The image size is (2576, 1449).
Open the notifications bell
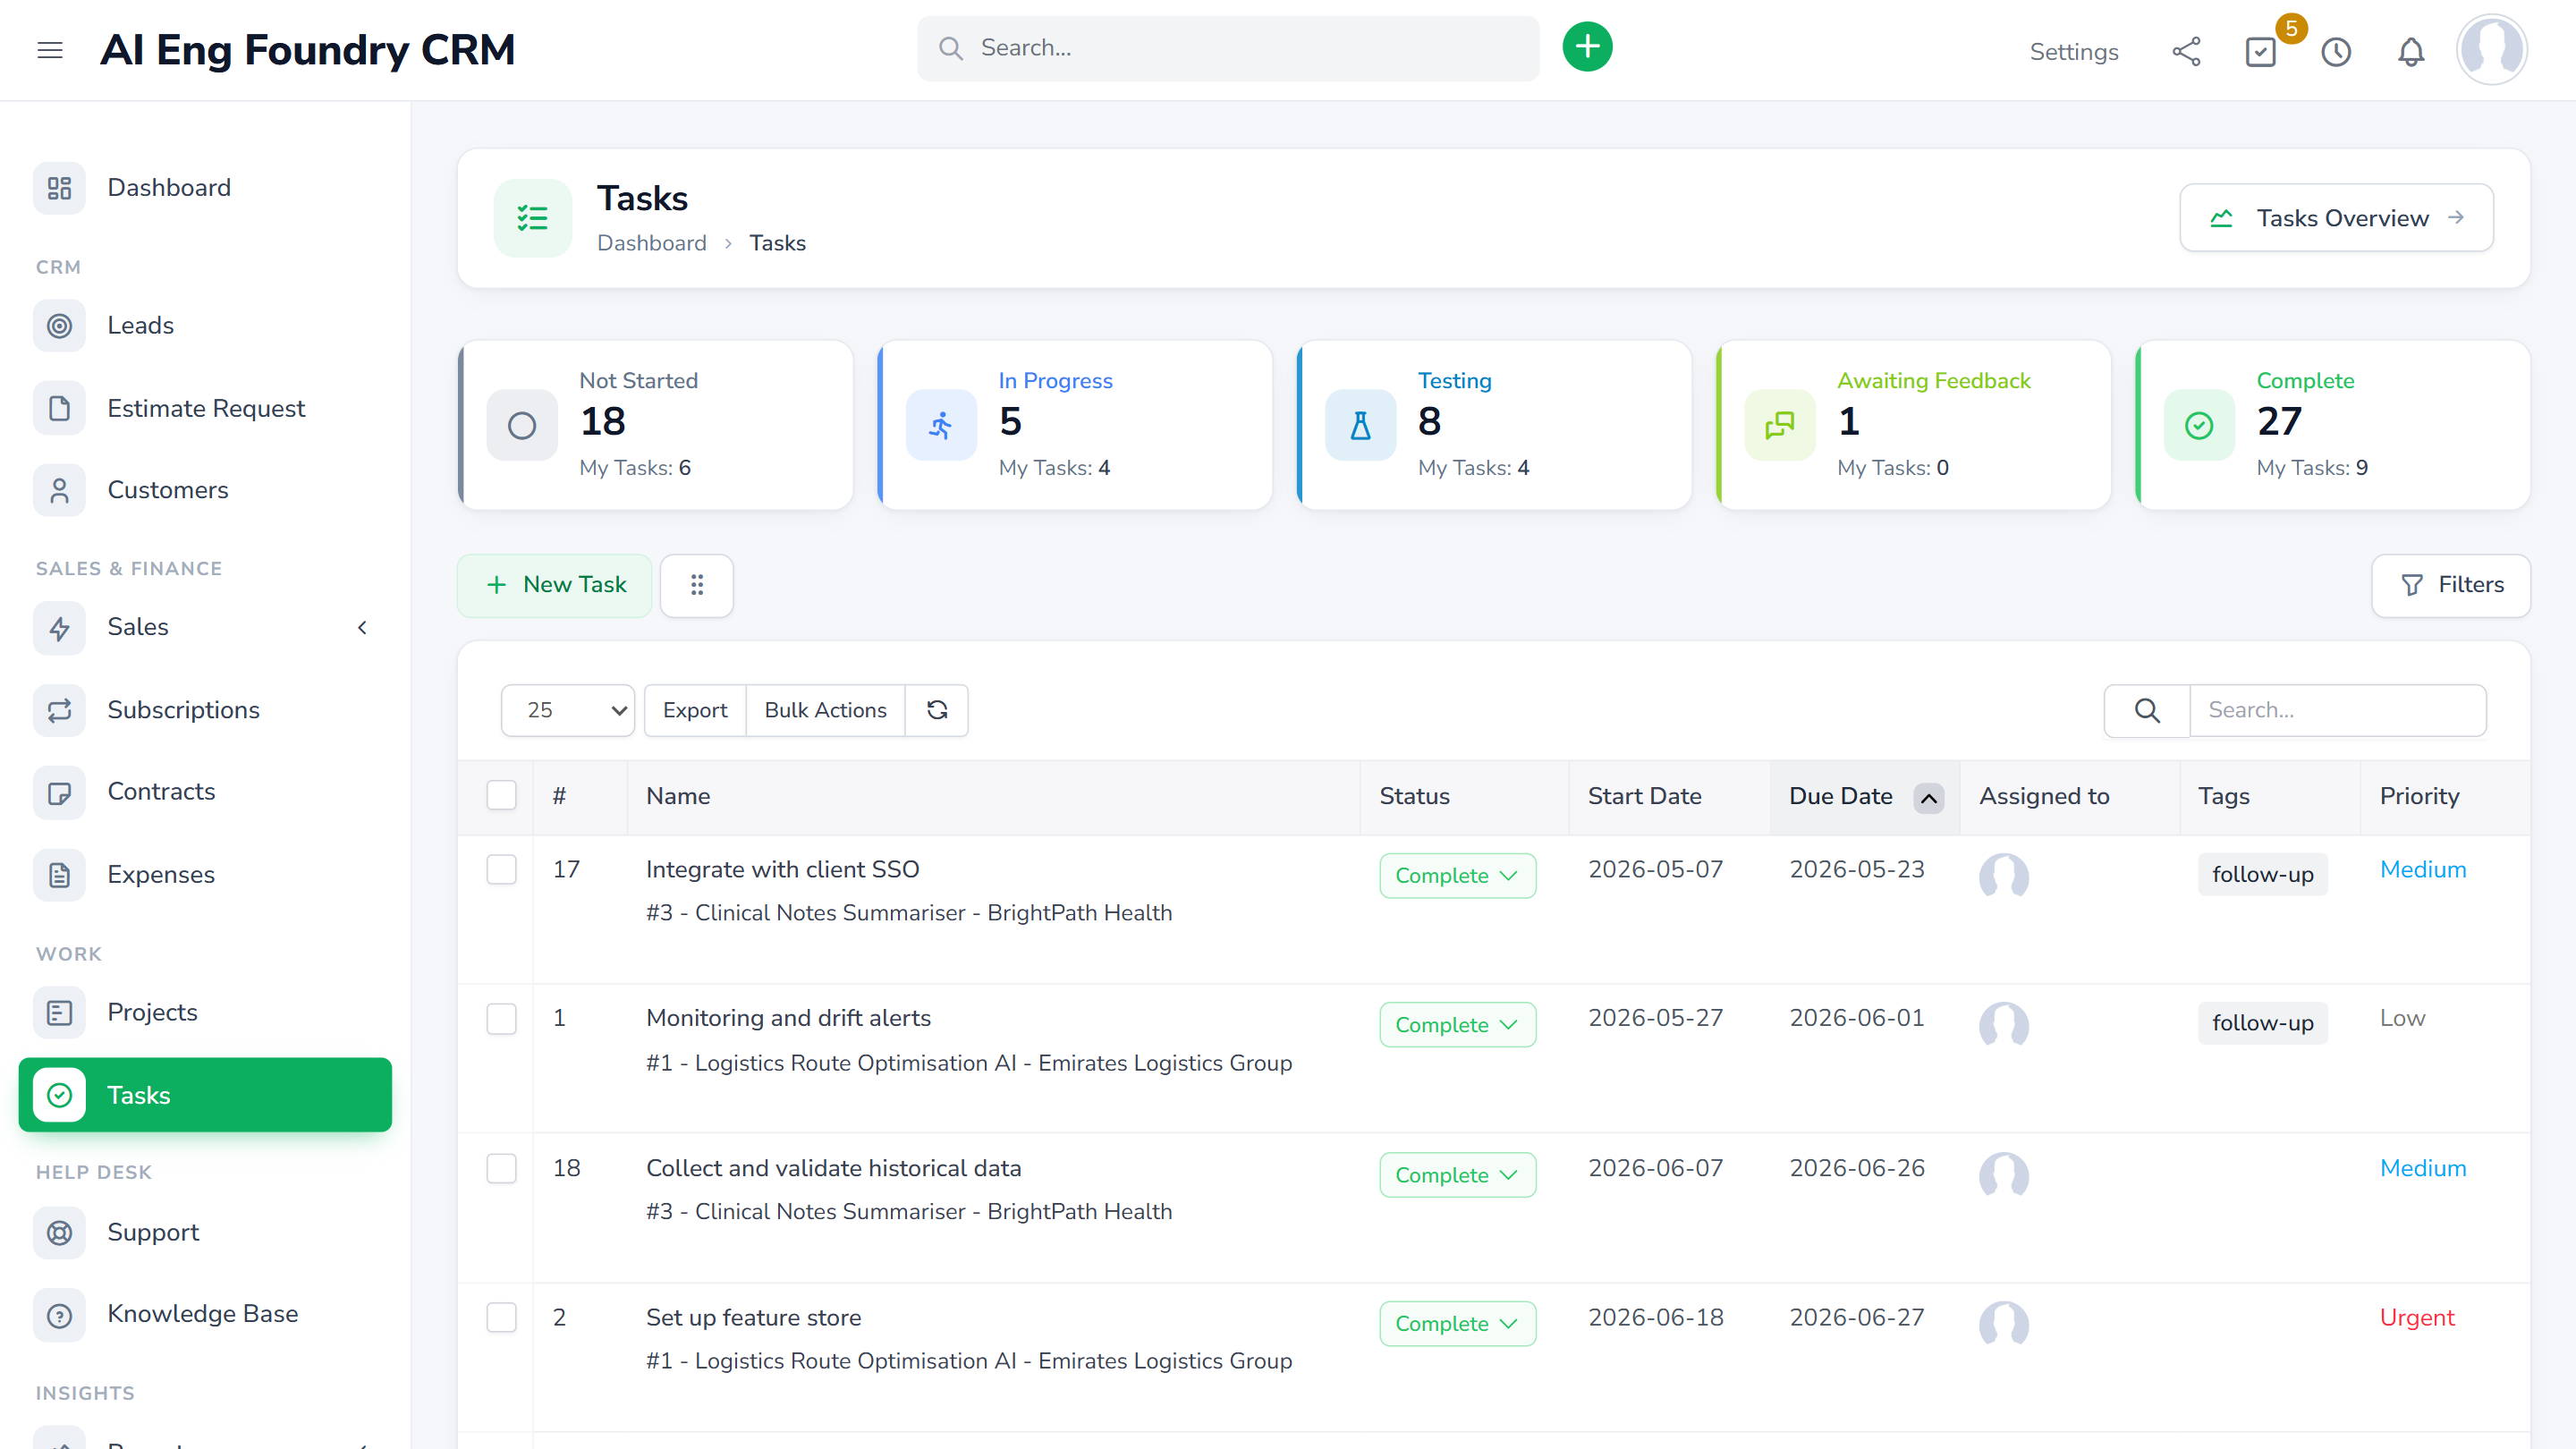pos(2411,51)
